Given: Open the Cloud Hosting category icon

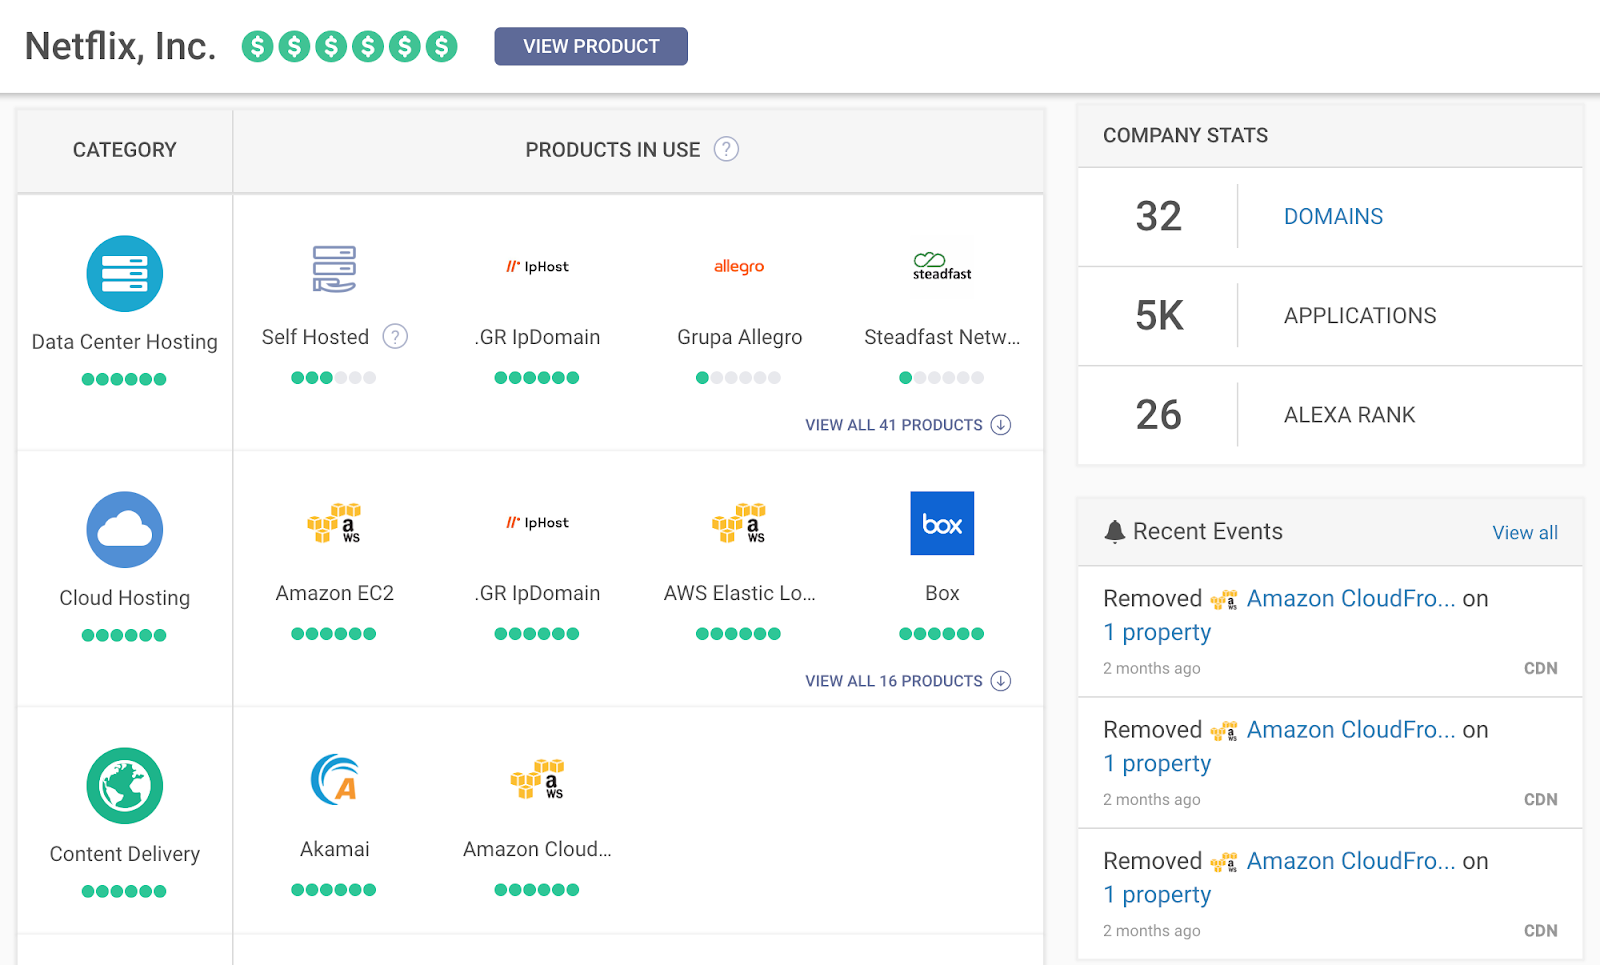Looking at the screenshot, I should [x=125, y=530].
